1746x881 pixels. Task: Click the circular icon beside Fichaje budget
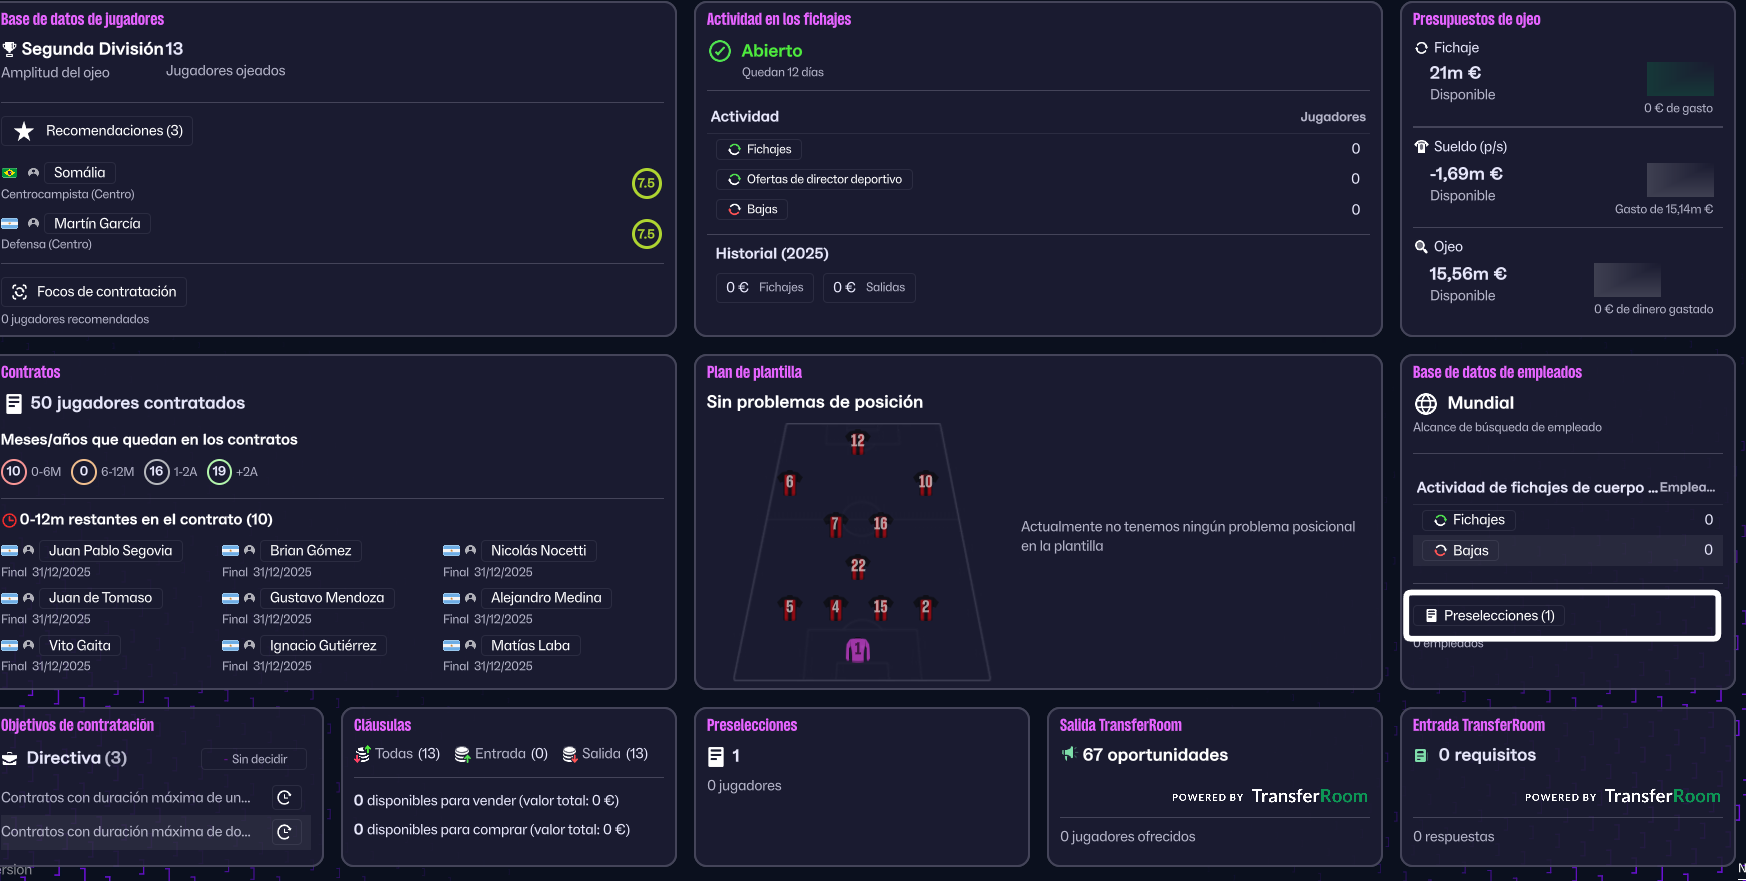pyautogui.click(x=1421, y=48)
